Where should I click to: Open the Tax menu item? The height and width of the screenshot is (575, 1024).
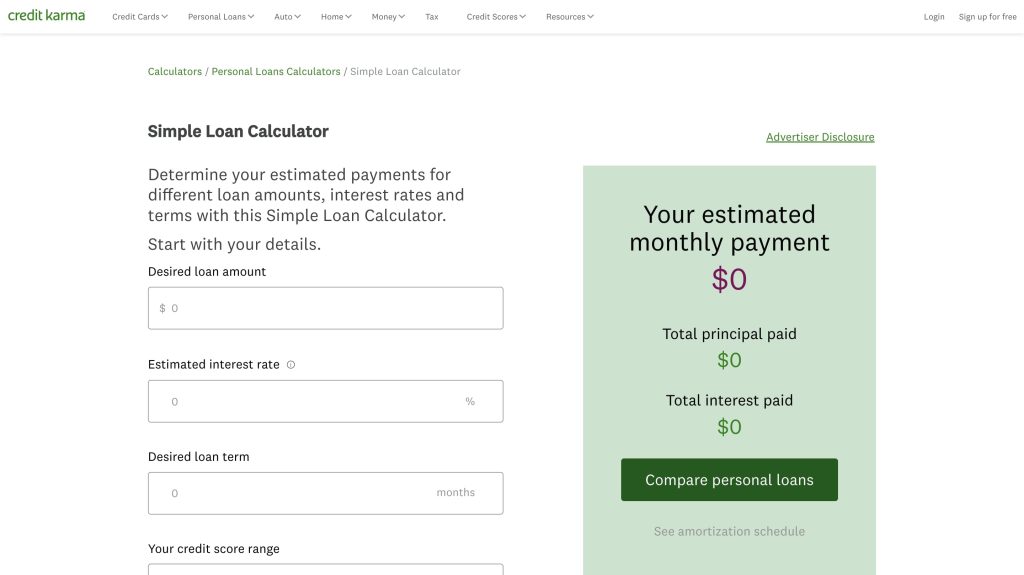pos(432,17)
